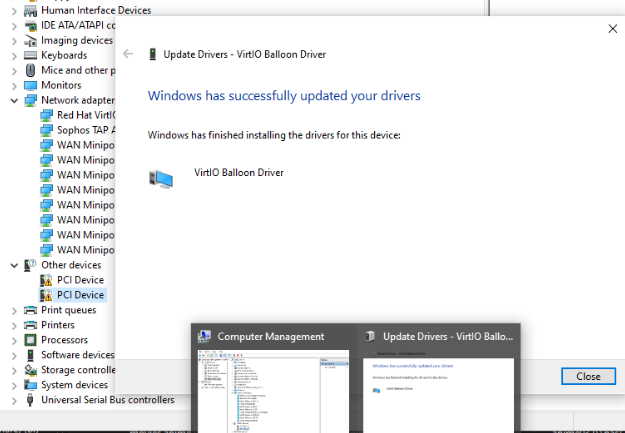Click the back arrow in Update Drivers dialog

point(128,54)
